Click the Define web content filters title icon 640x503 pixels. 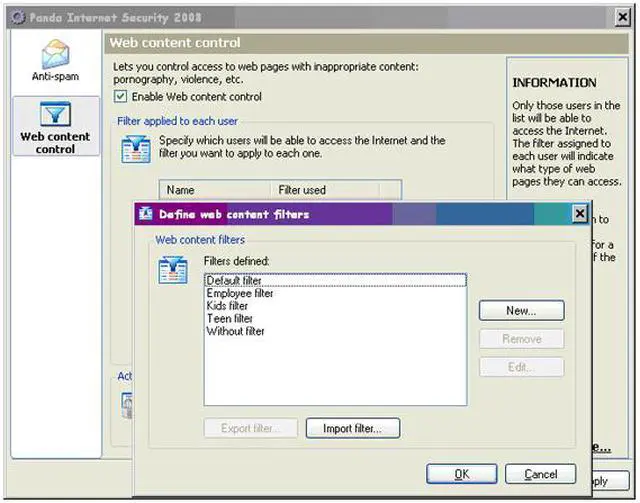(x=145, y=214)
